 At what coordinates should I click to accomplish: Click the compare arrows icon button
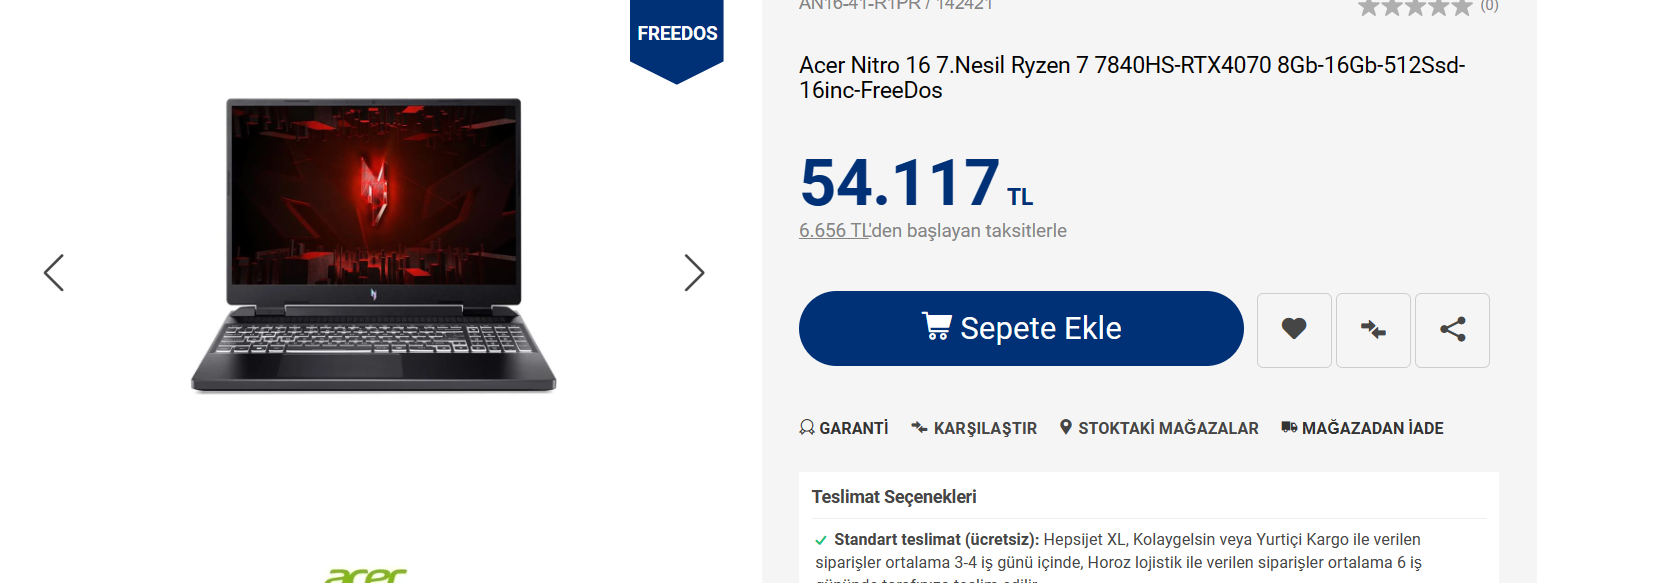(x=1373, y=329)
